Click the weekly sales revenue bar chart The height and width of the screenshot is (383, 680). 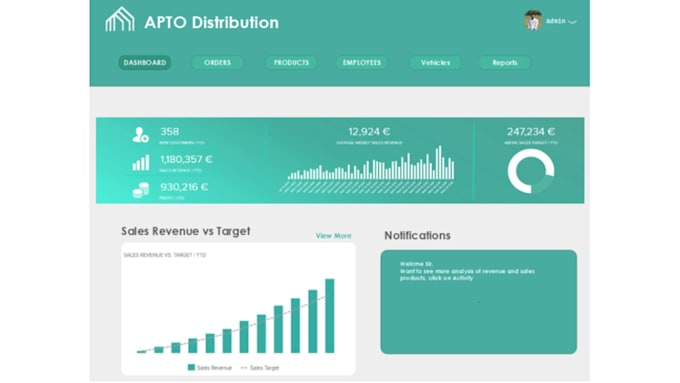368,169
